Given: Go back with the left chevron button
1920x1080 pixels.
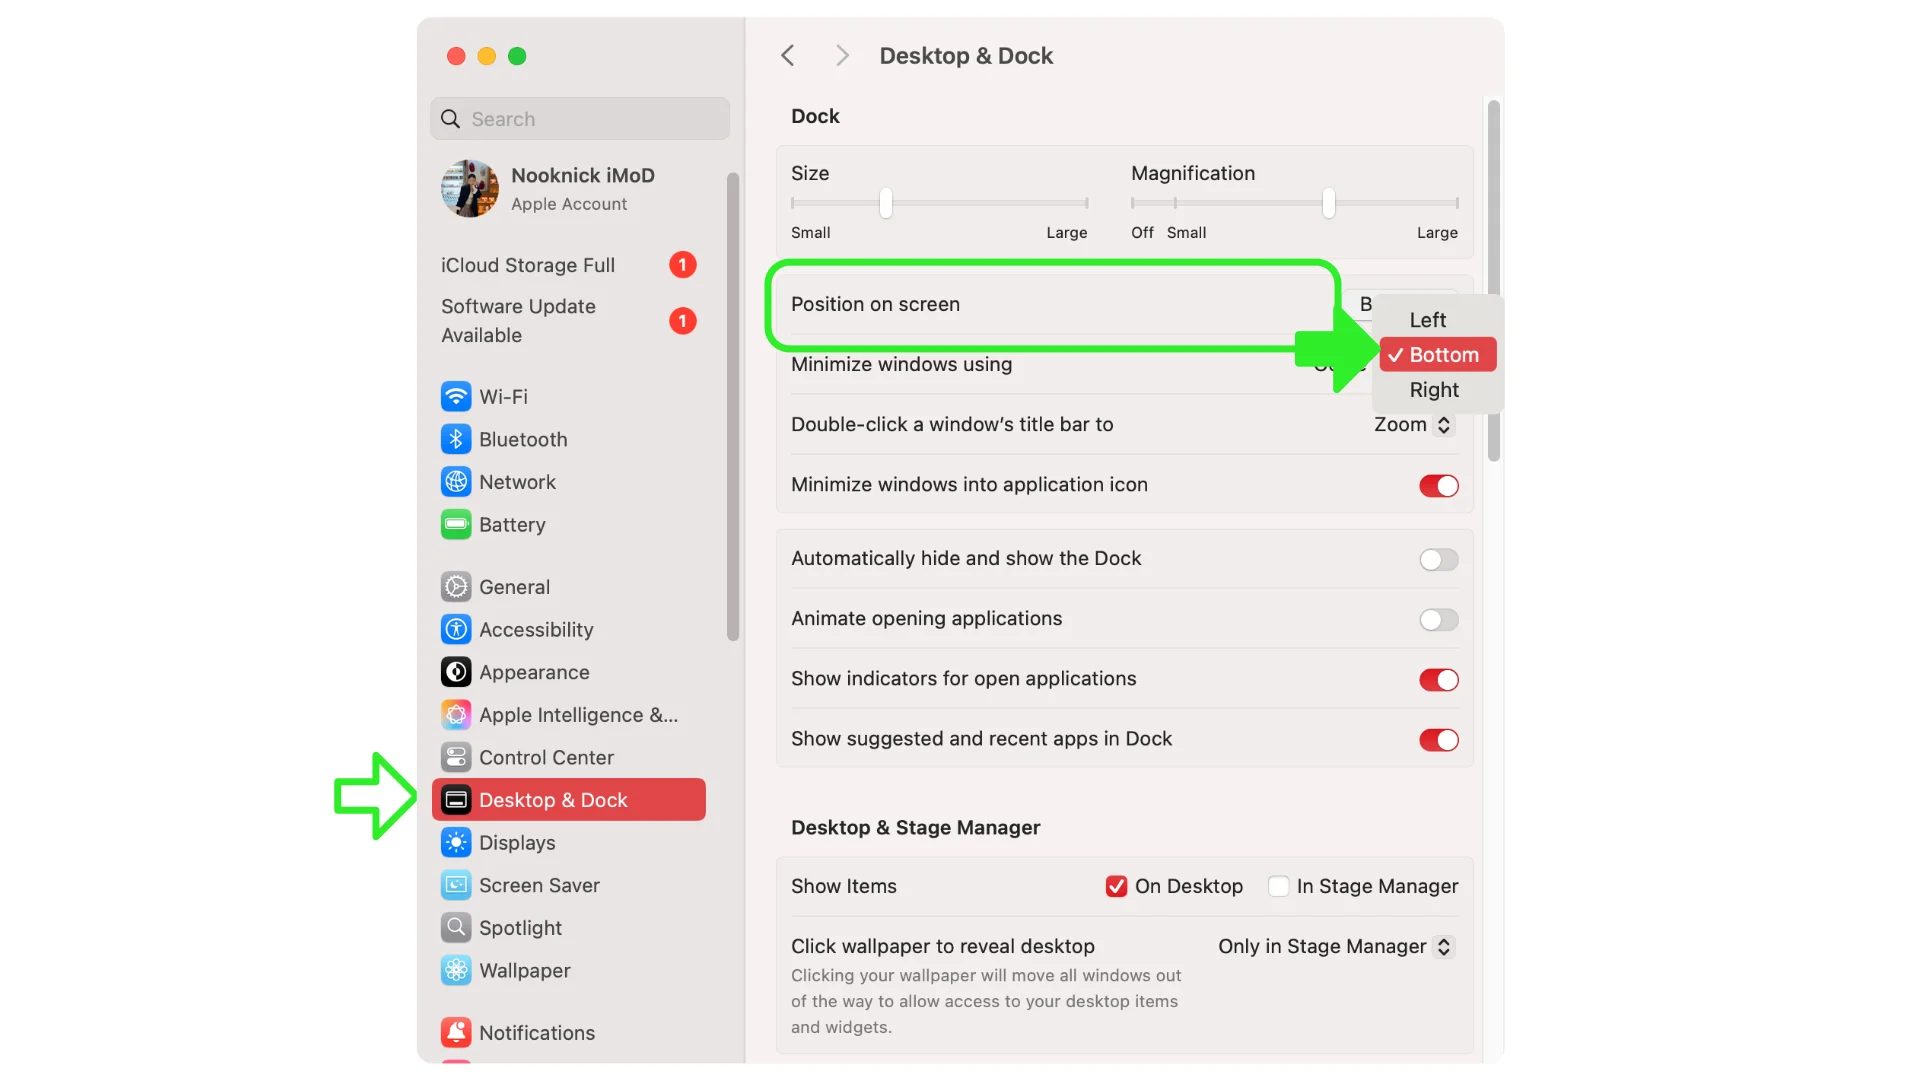Looking at the screenshot, I should [x=788, y=56].
